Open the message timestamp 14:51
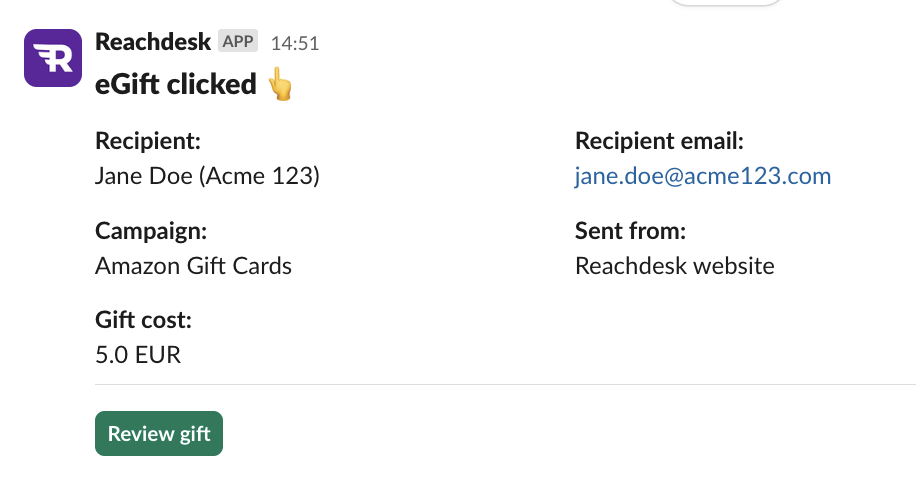This screenshot has height=484, width=916. [x=295, y=43]
